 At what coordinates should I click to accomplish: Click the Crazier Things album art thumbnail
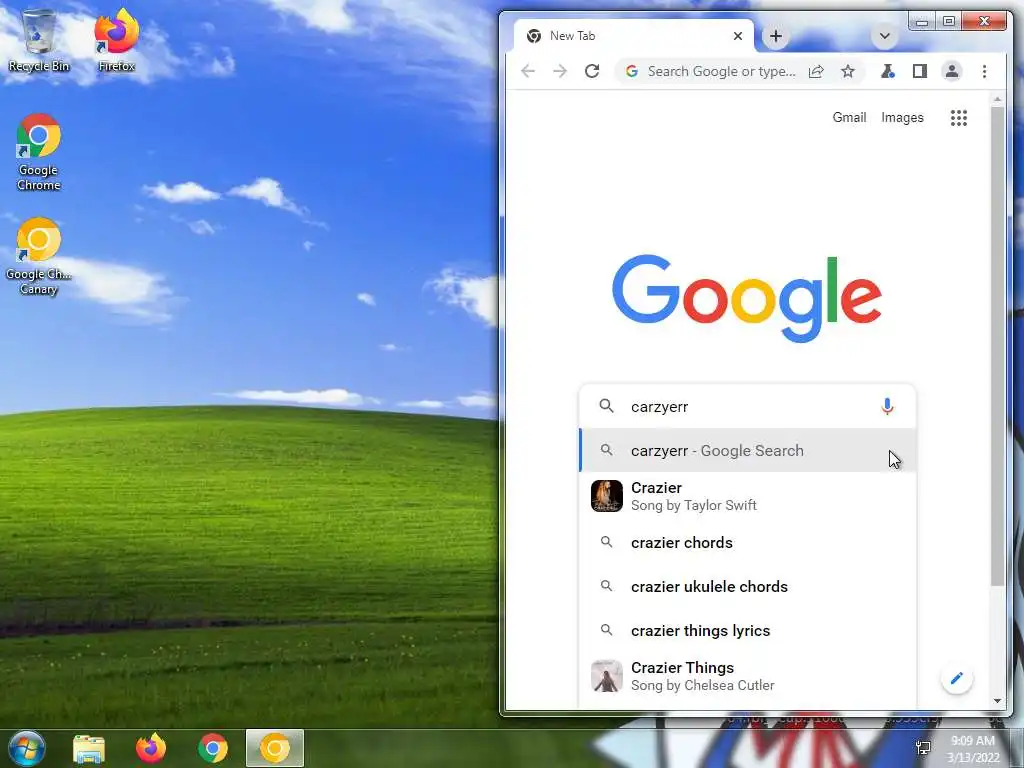(x=607, y=676)
